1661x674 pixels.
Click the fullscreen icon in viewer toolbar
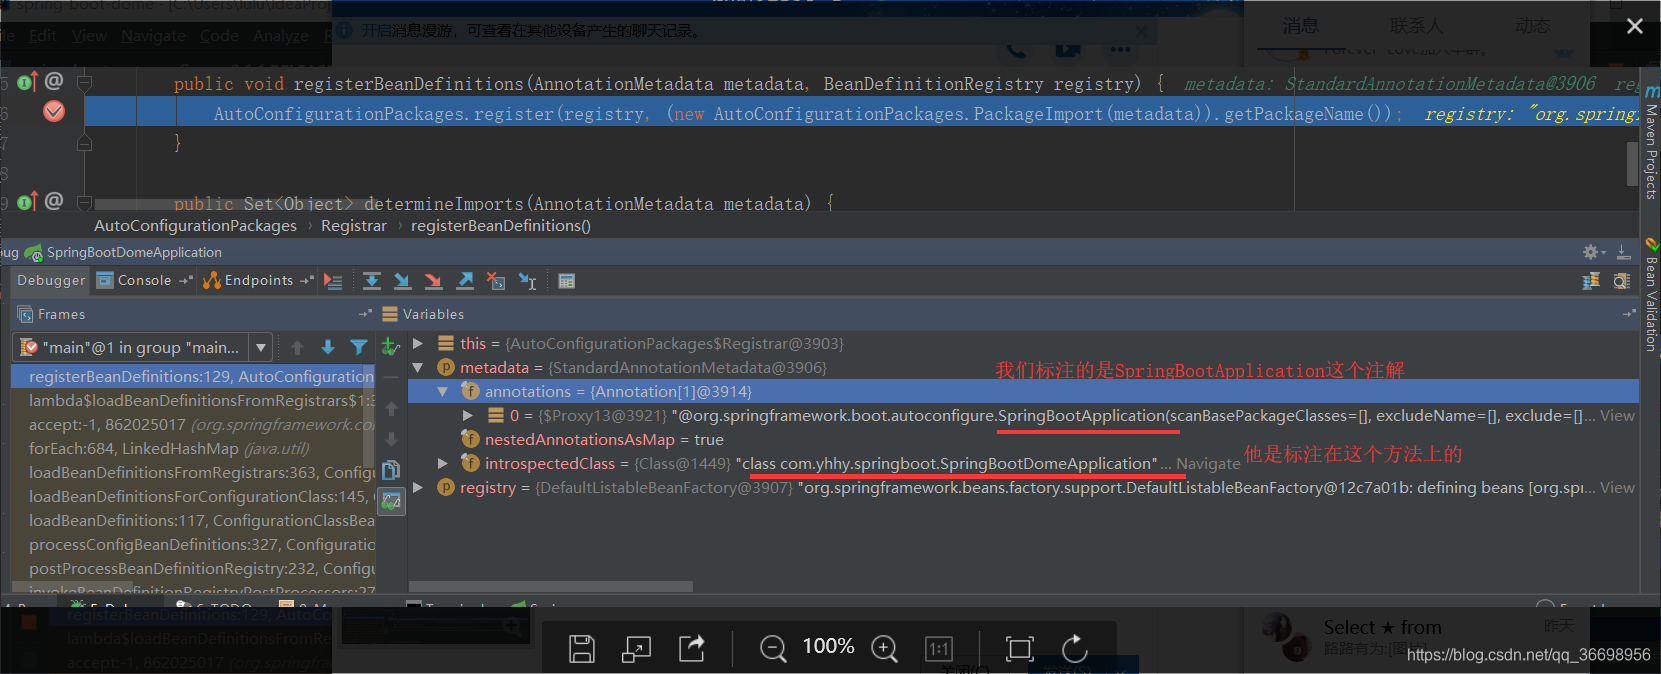tap(1019, 649)
